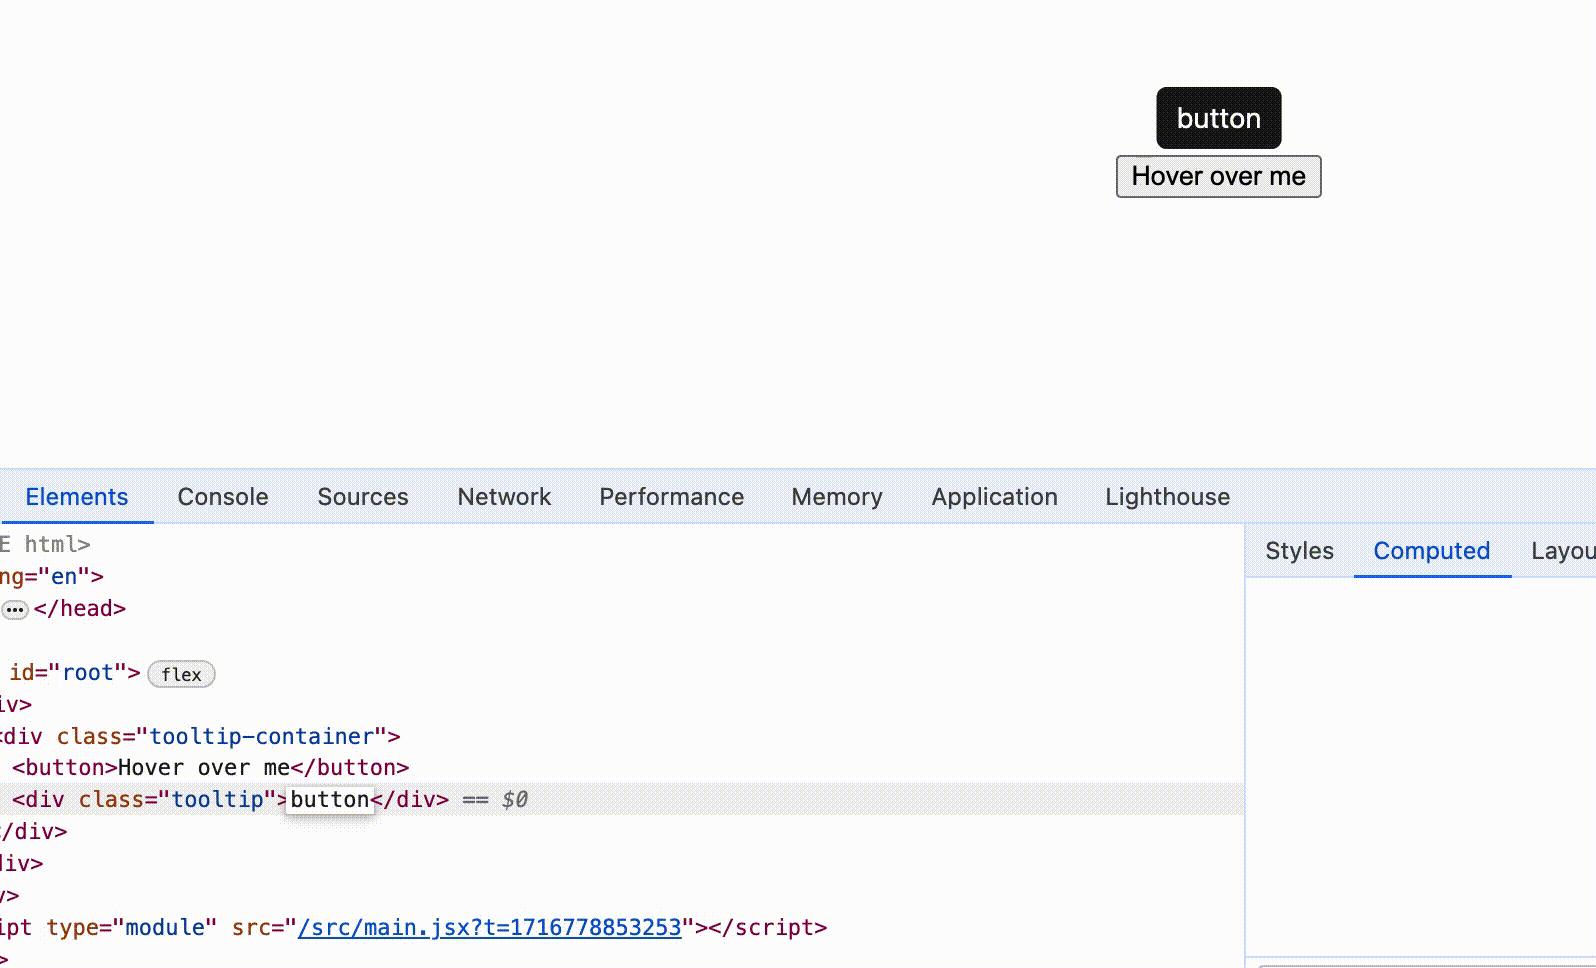Open the Lighthouse tab
Screen dimensions: 1596x968
[x=1167, y=497]
